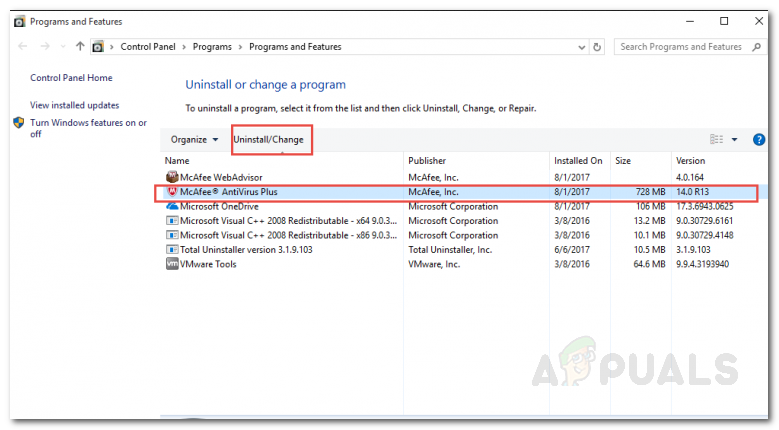
Task: Click the change view icon
Action: coord(716,140)
